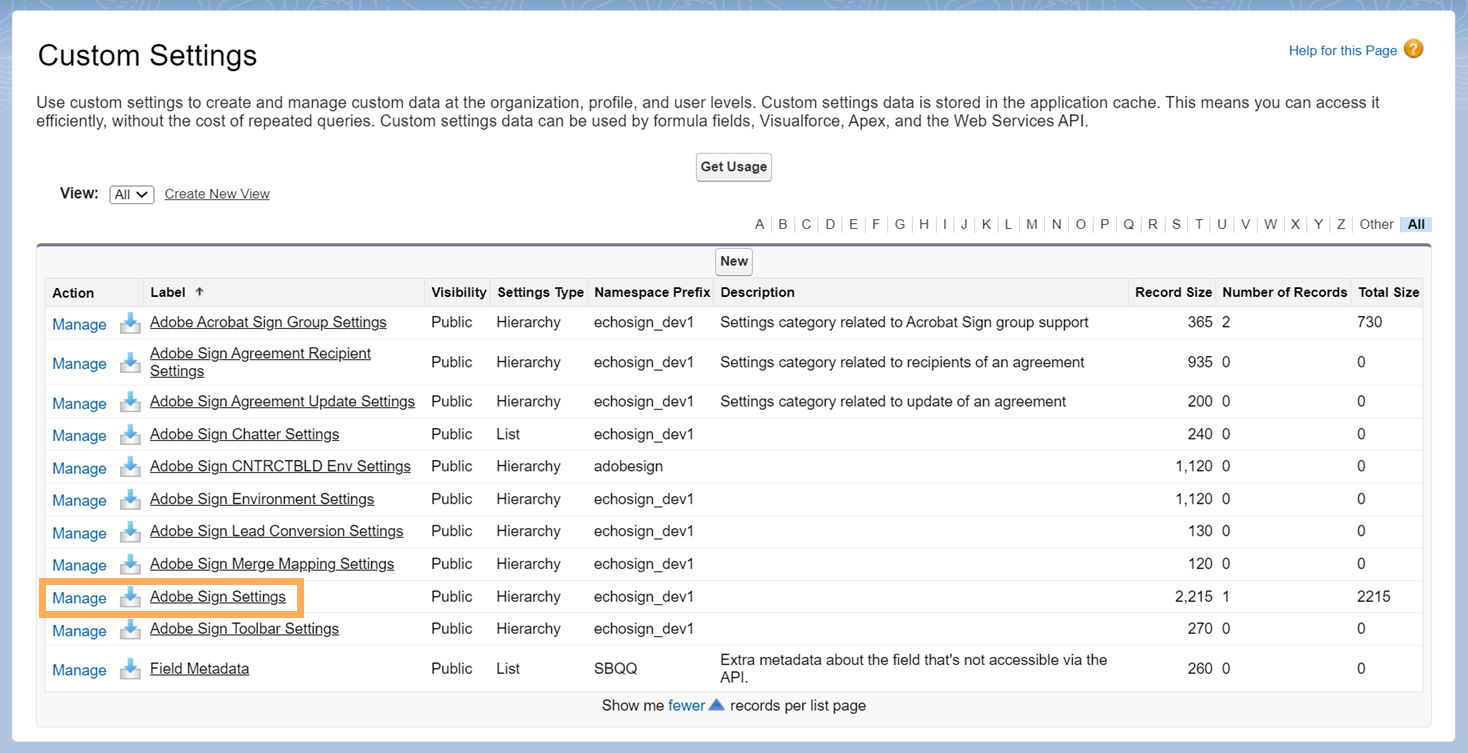Click the download icon for Adobe Sign Environment Settings
The image size is (1468, 753).
pyautogui.click(x=130, y=499)
